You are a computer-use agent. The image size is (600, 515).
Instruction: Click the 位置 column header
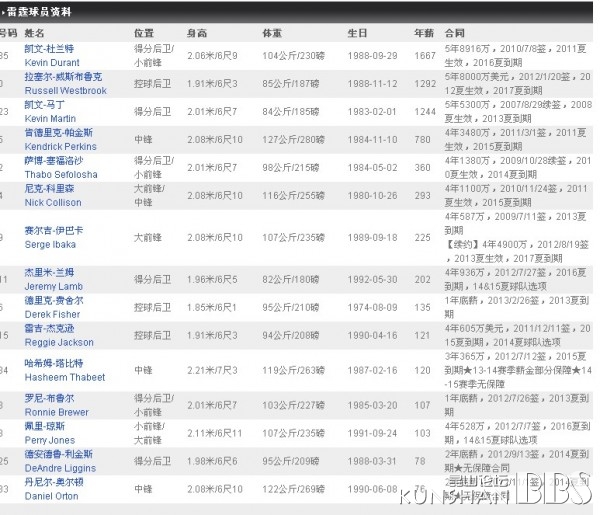143,33
